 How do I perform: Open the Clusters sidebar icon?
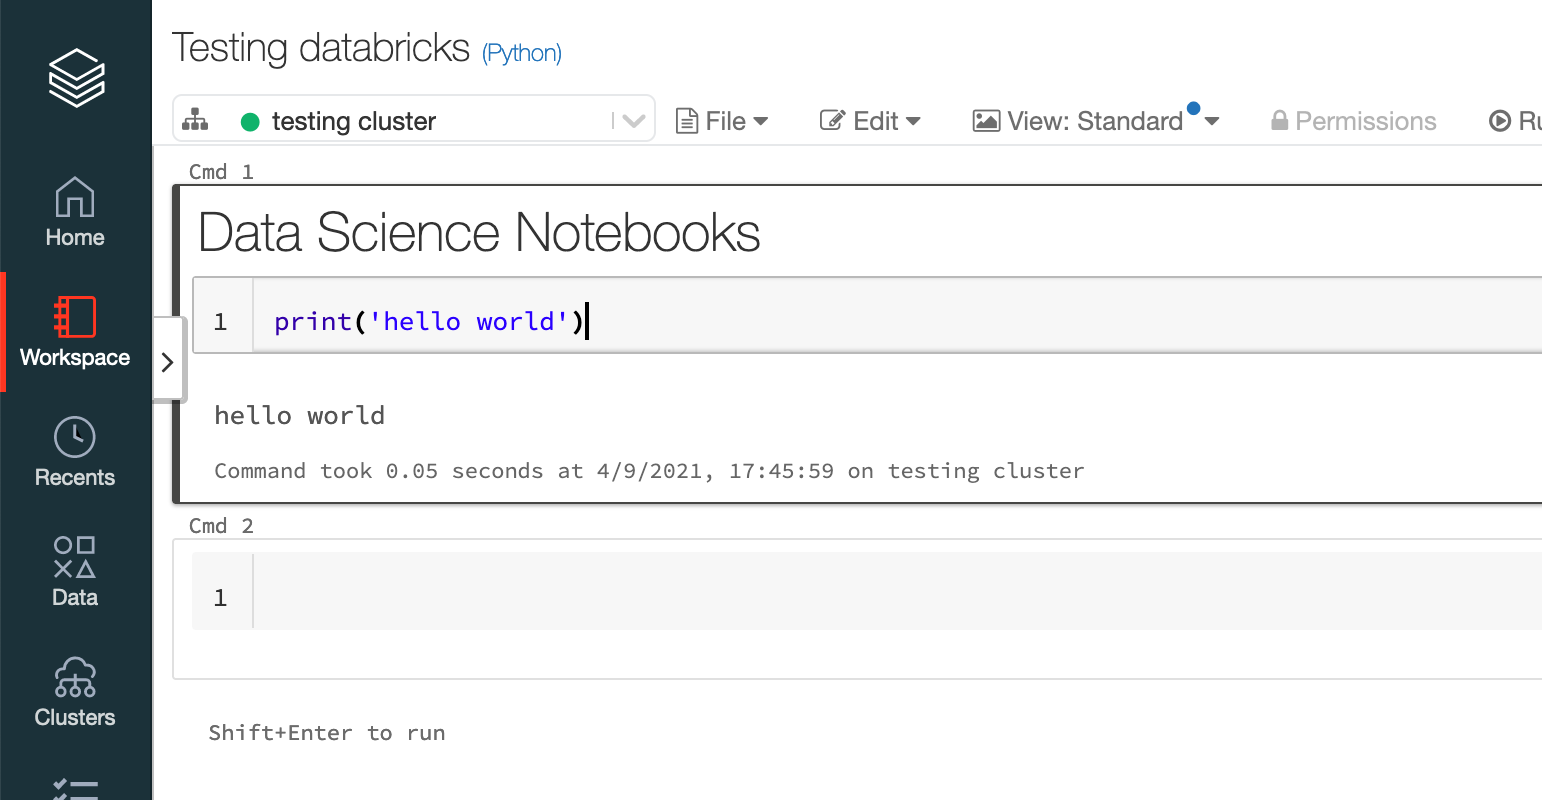75,677
